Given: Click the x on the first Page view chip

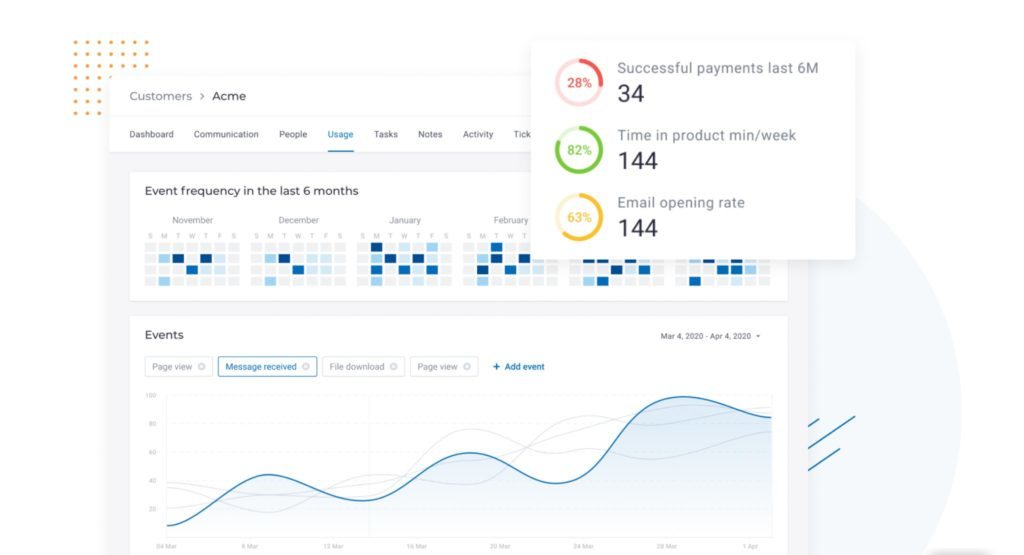Looking at the screenshot, I should (202, 367).
